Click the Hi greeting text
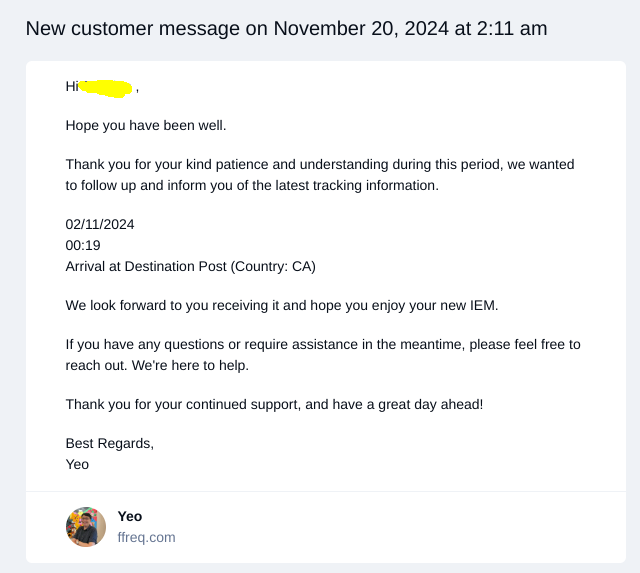The height and width of the screenshot is (573, 640). pyautogui.click(x=72, y=87)
